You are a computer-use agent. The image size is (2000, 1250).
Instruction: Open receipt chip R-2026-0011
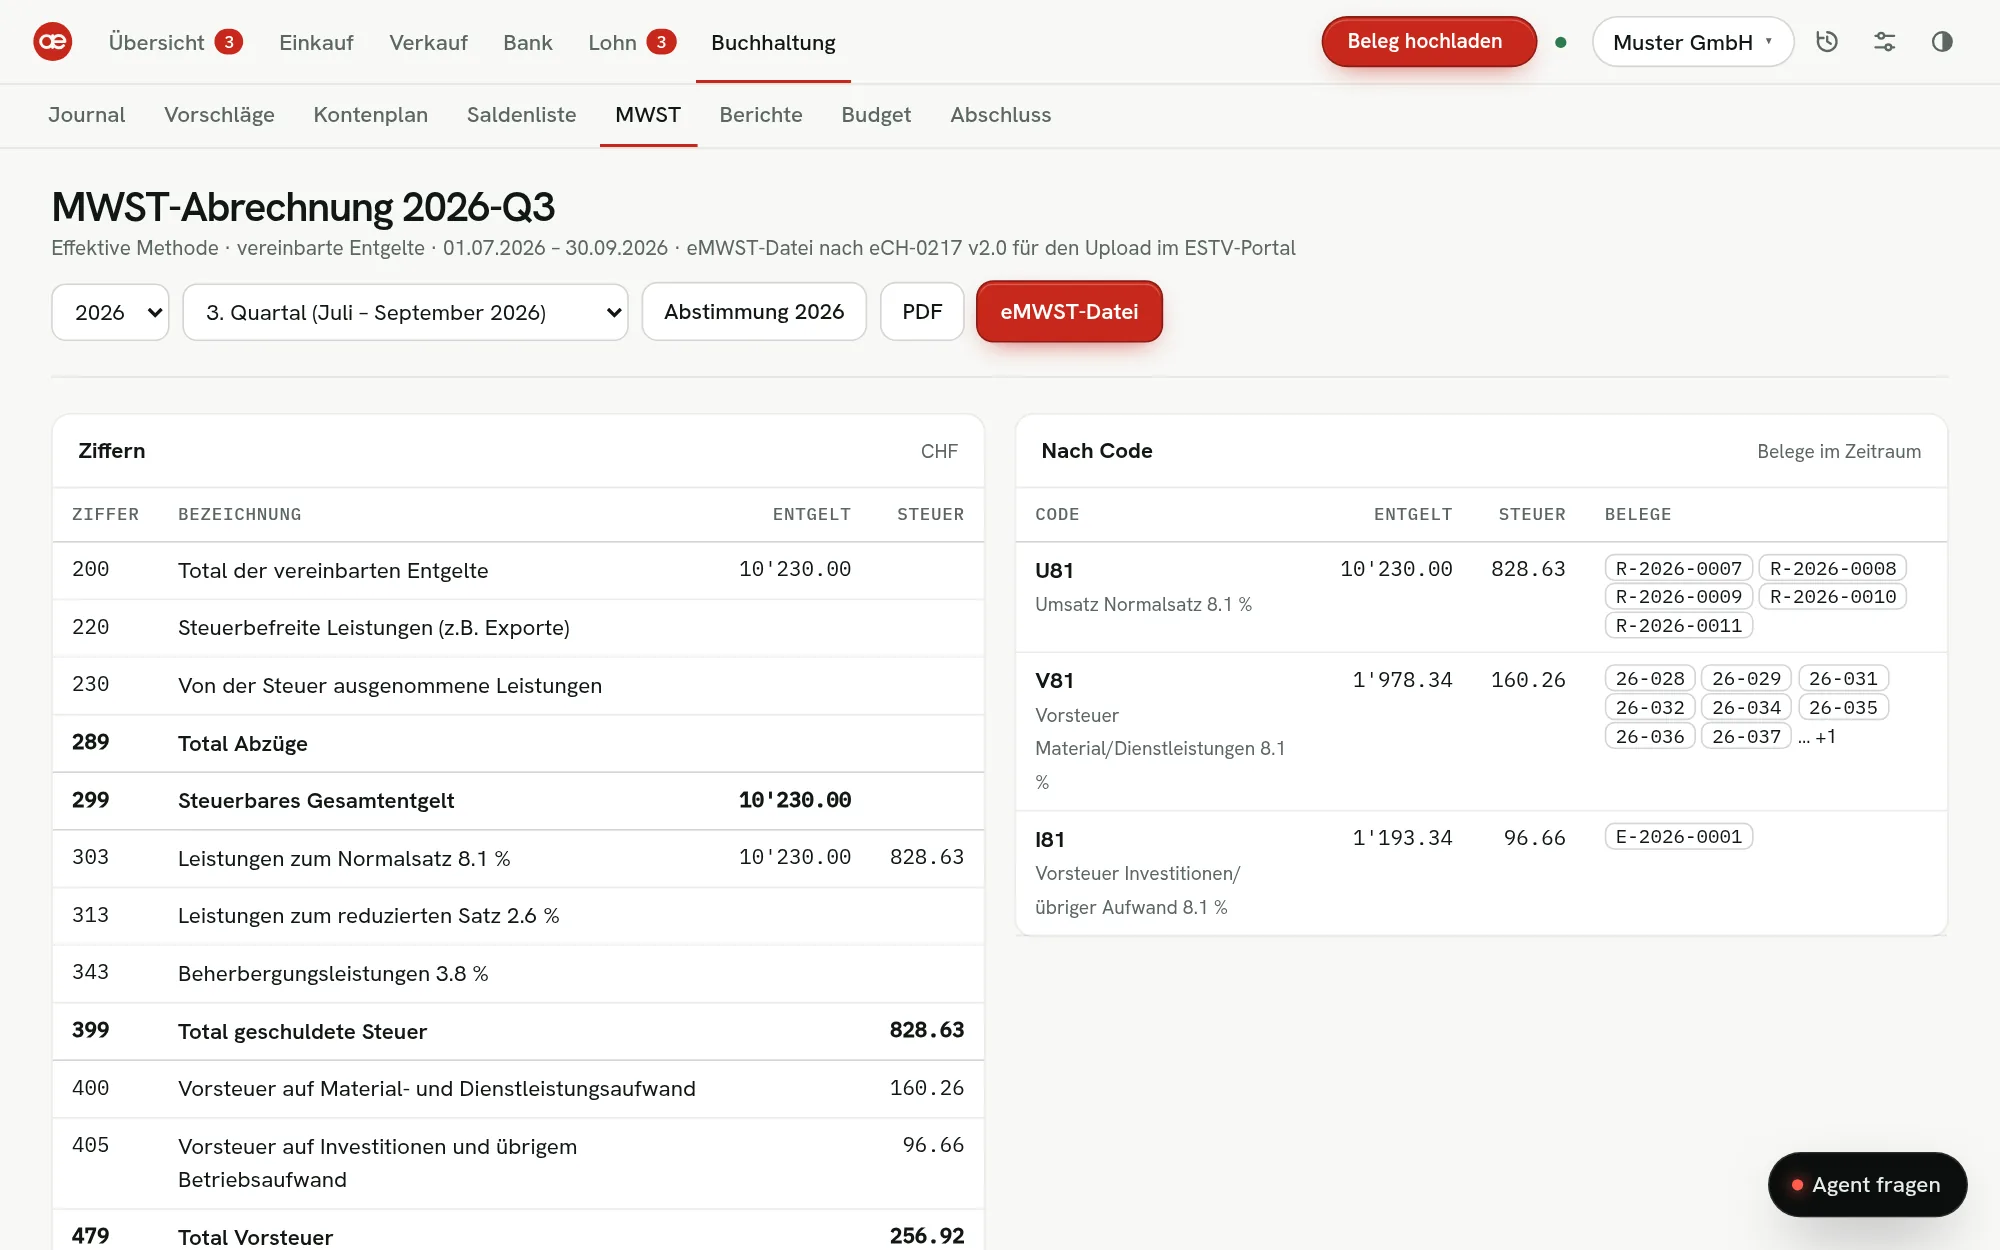click(1678, 626)
